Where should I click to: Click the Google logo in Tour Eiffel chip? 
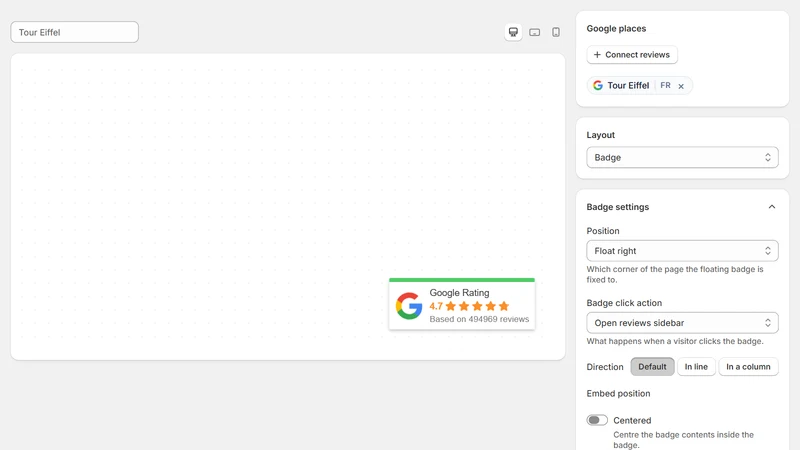click(598, 86)
